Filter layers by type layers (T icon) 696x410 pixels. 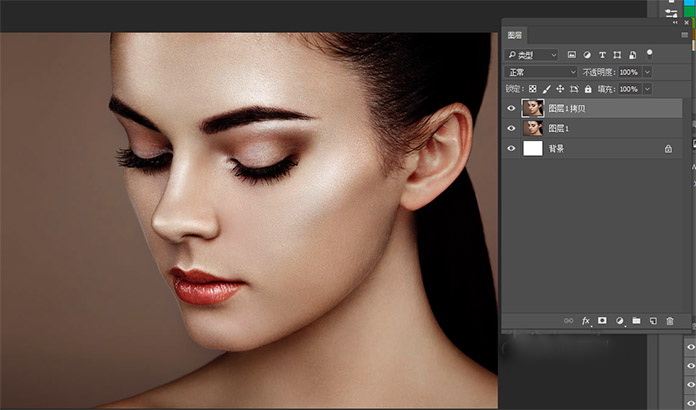[x=602, y=54]
